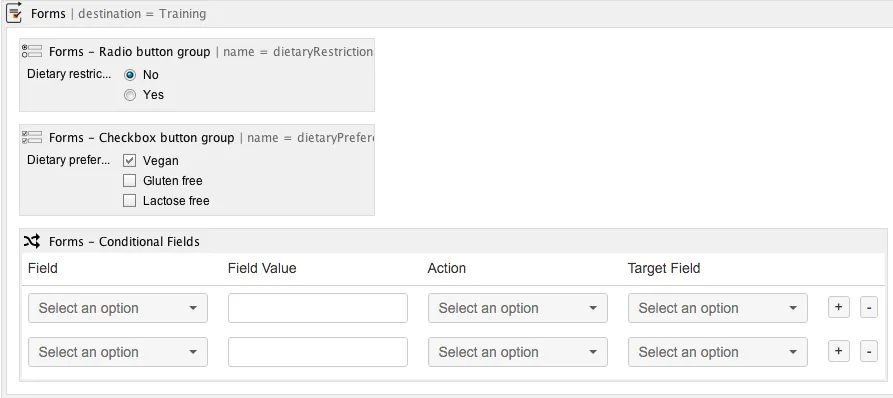Uncheck the Vegan checkbox
The width and height of the screenshot is (893, 398).
[129, 161]
